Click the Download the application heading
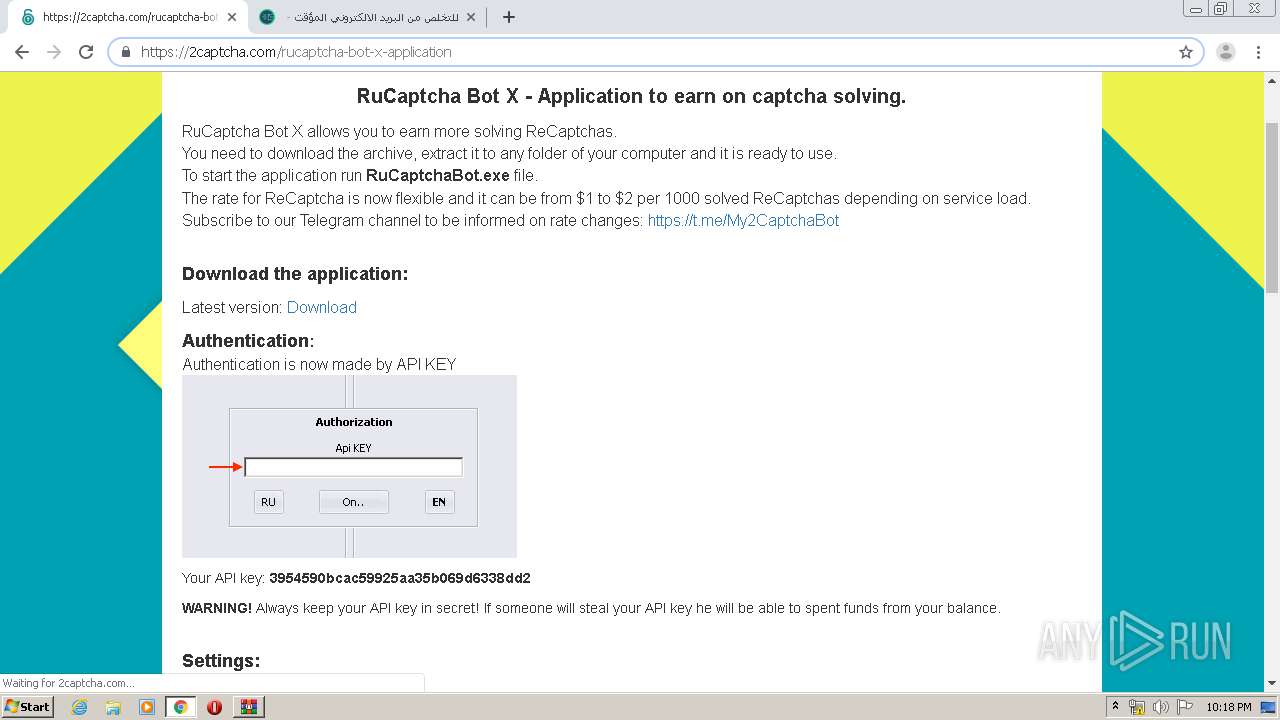Viewport: 1280px width, 720px height. pyautogui.click(x=295, y=274)
